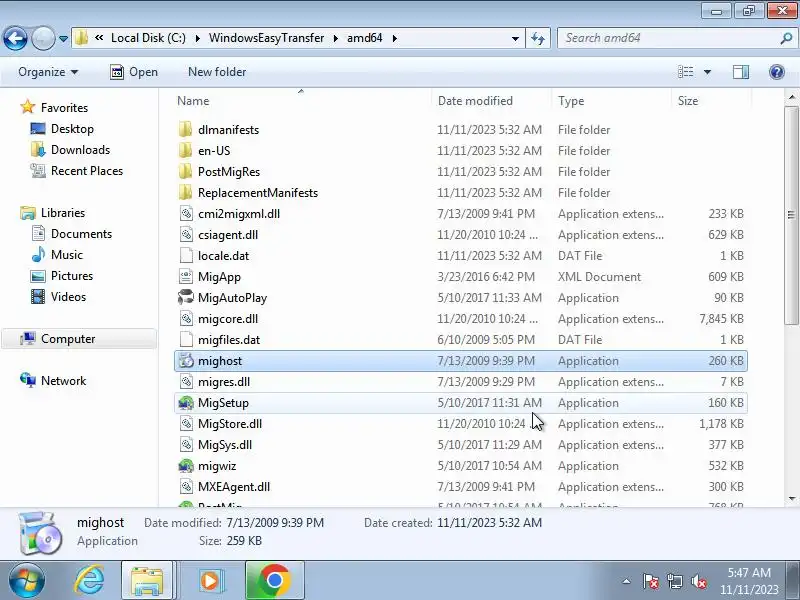Select the MigAutoPlay application icon
The image size is (800, 600).
point(186,297)
